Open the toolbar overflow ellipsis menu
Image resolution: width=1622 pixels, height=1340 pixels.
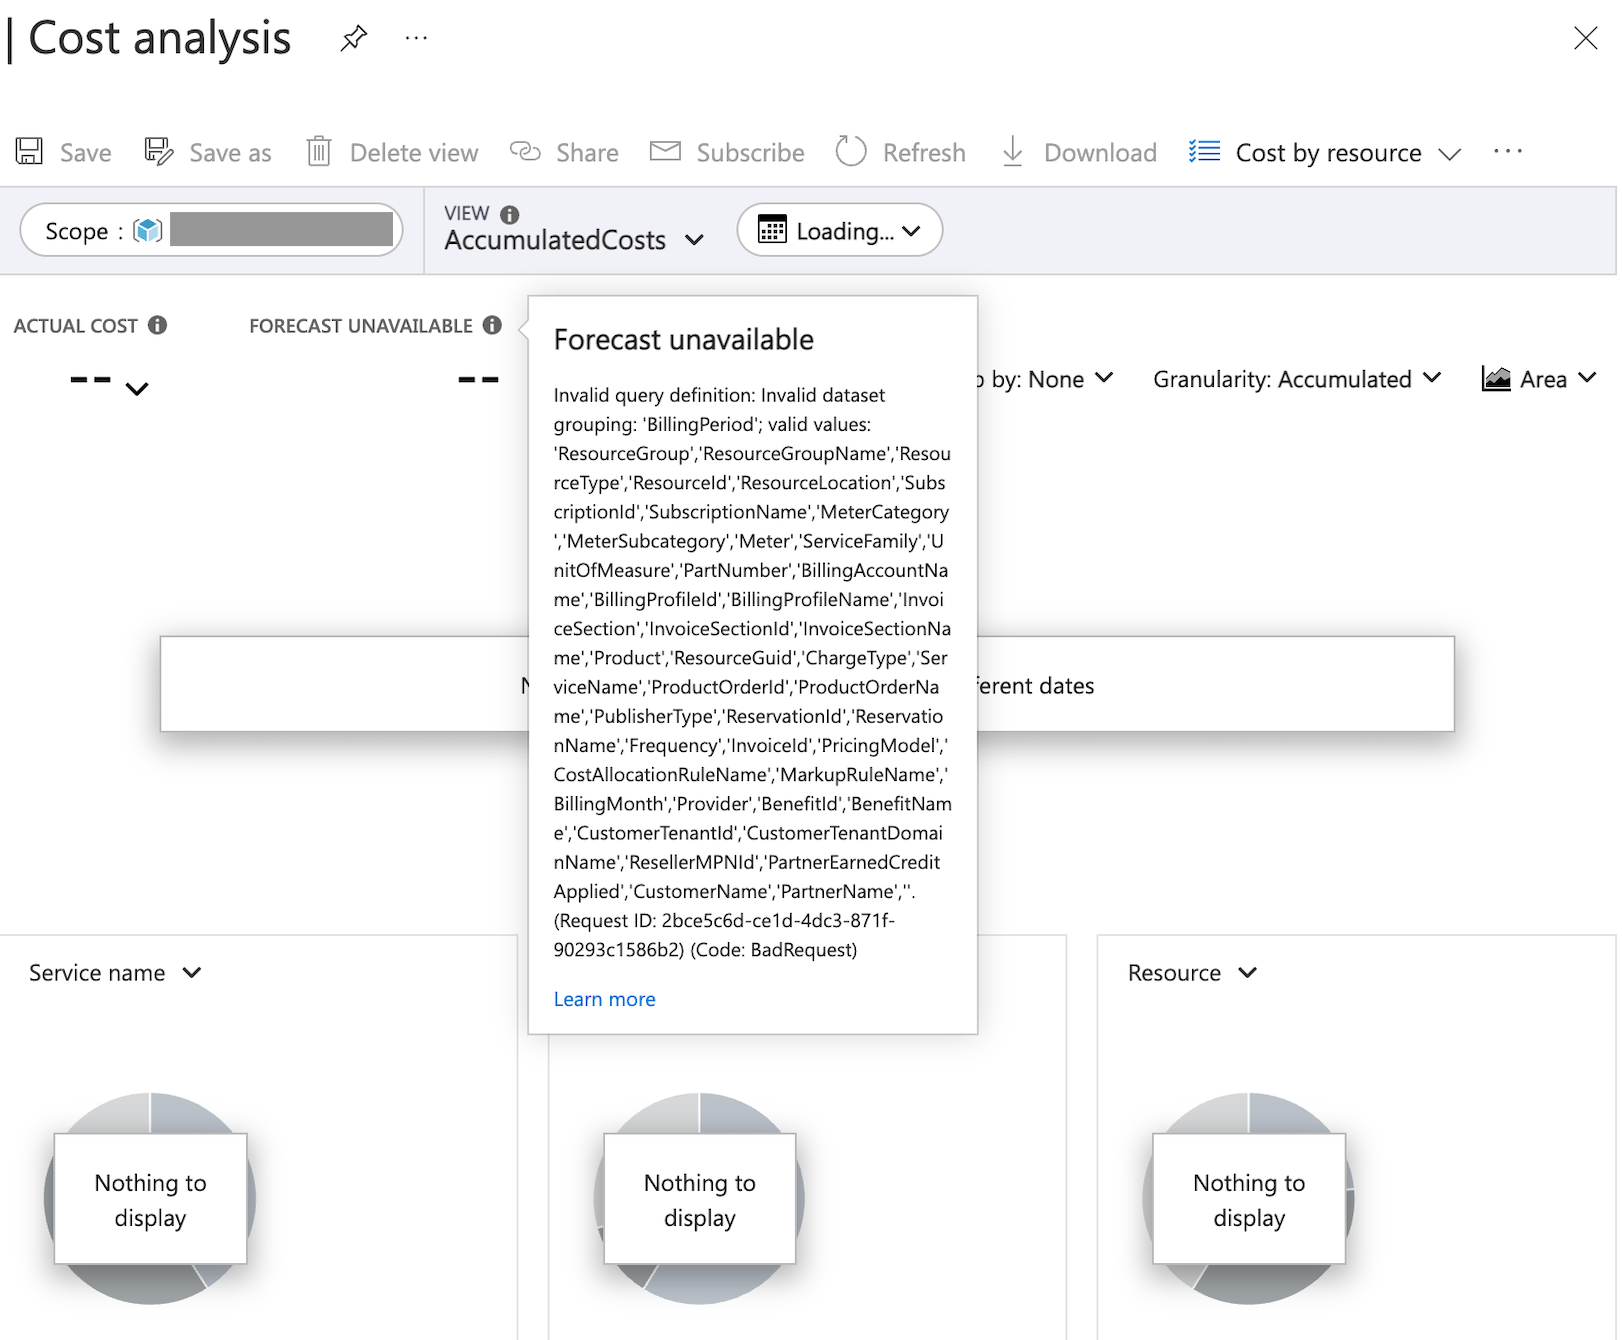[x=1507, y=152]
